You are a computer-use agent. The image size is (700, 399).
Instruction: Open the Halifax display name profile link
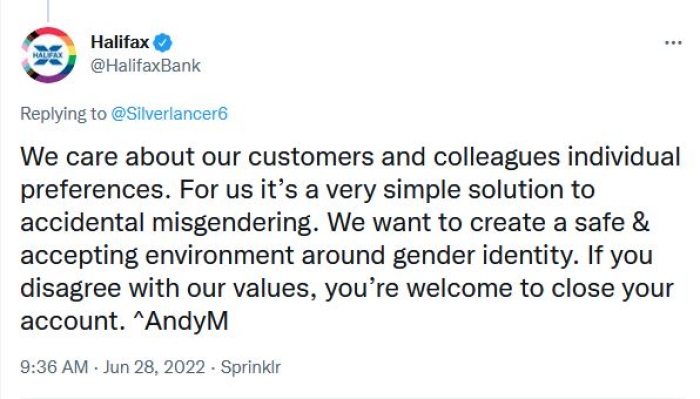[120, 42]
